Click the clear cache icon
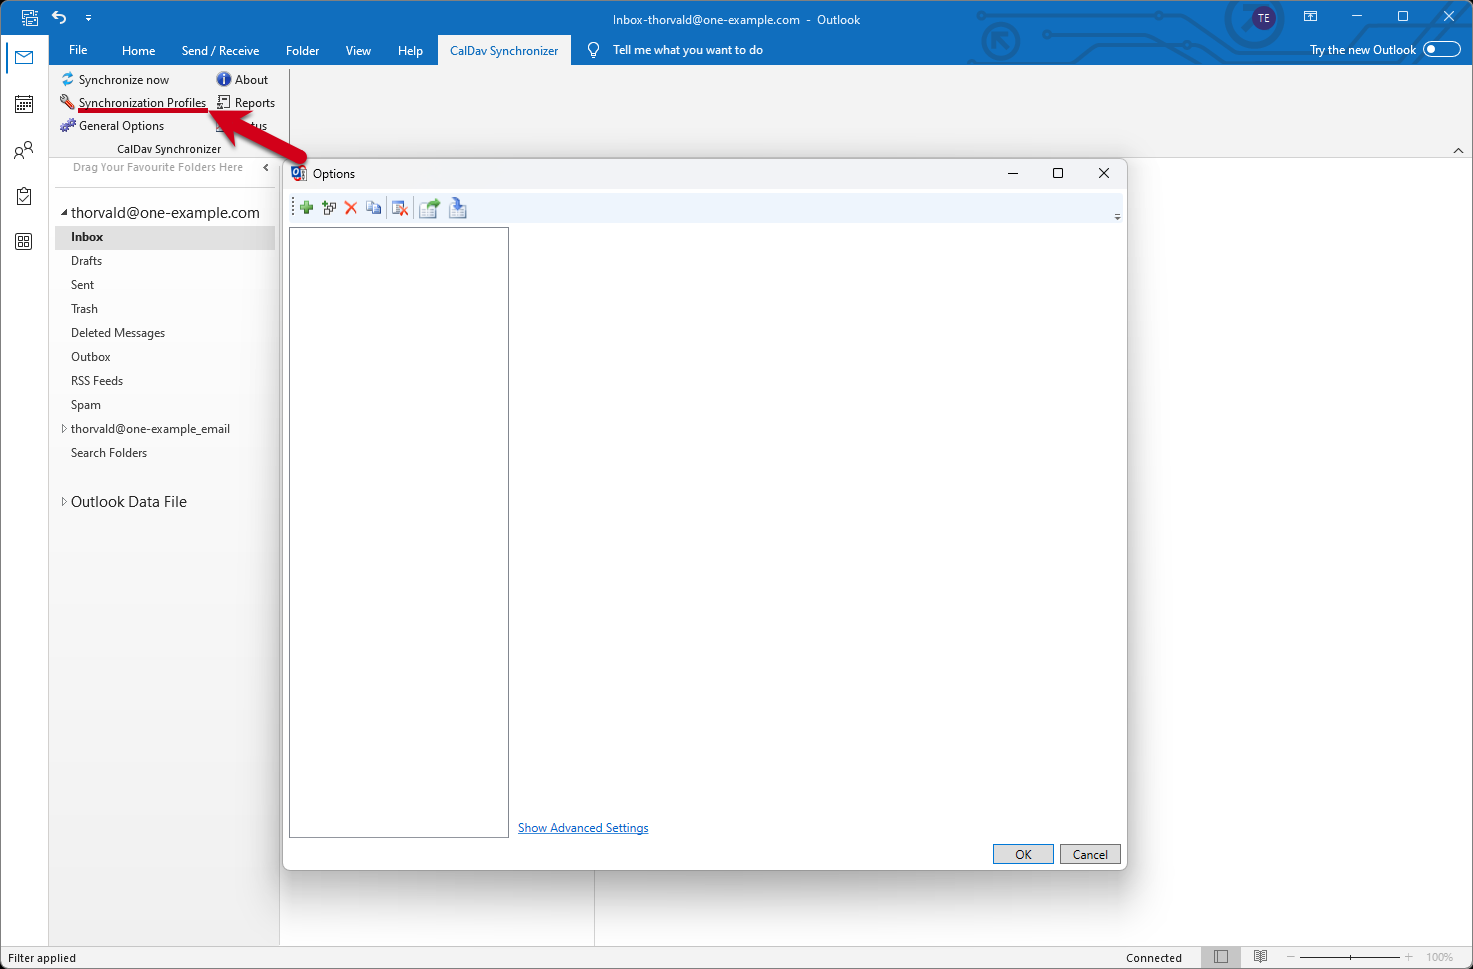 400,208
